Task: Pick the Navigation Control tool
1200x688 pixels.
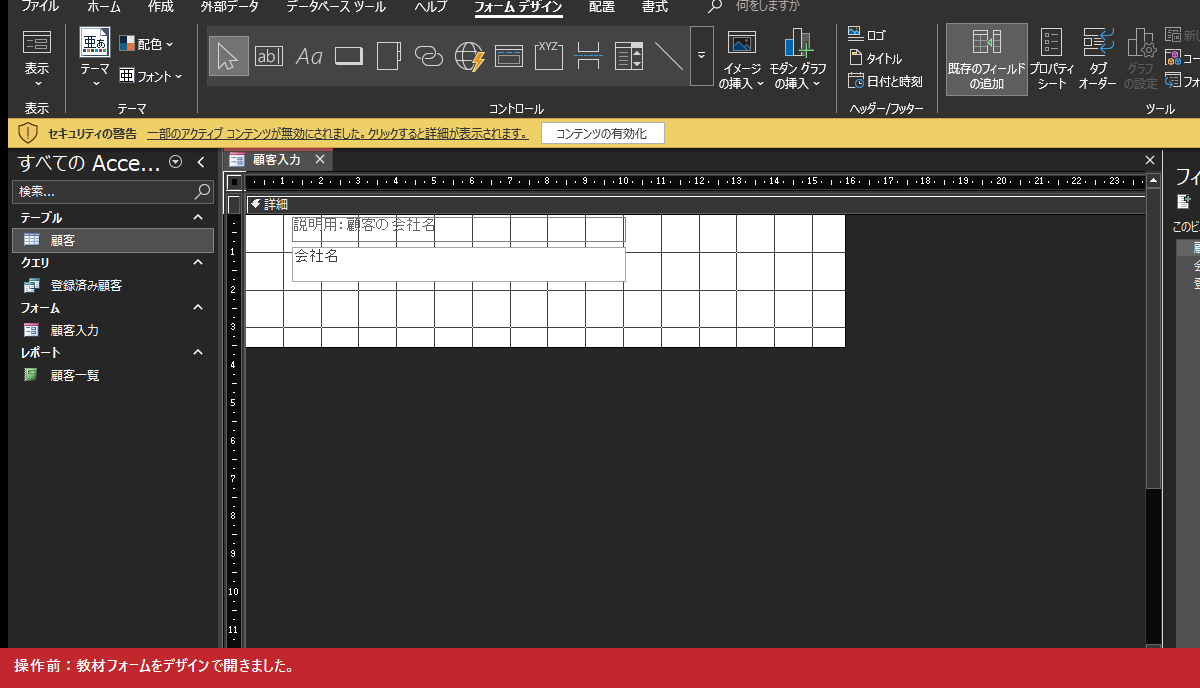Action: pyautogui.click(x=509, y=56)
